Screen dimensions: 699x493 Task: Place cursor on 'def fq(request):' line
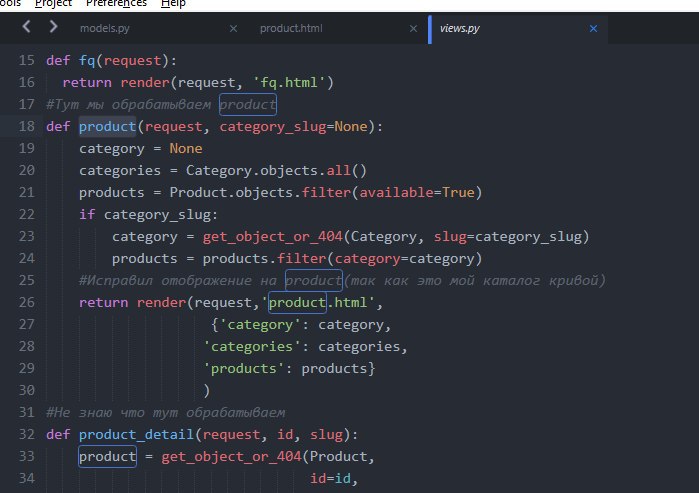tap(111, 61)
